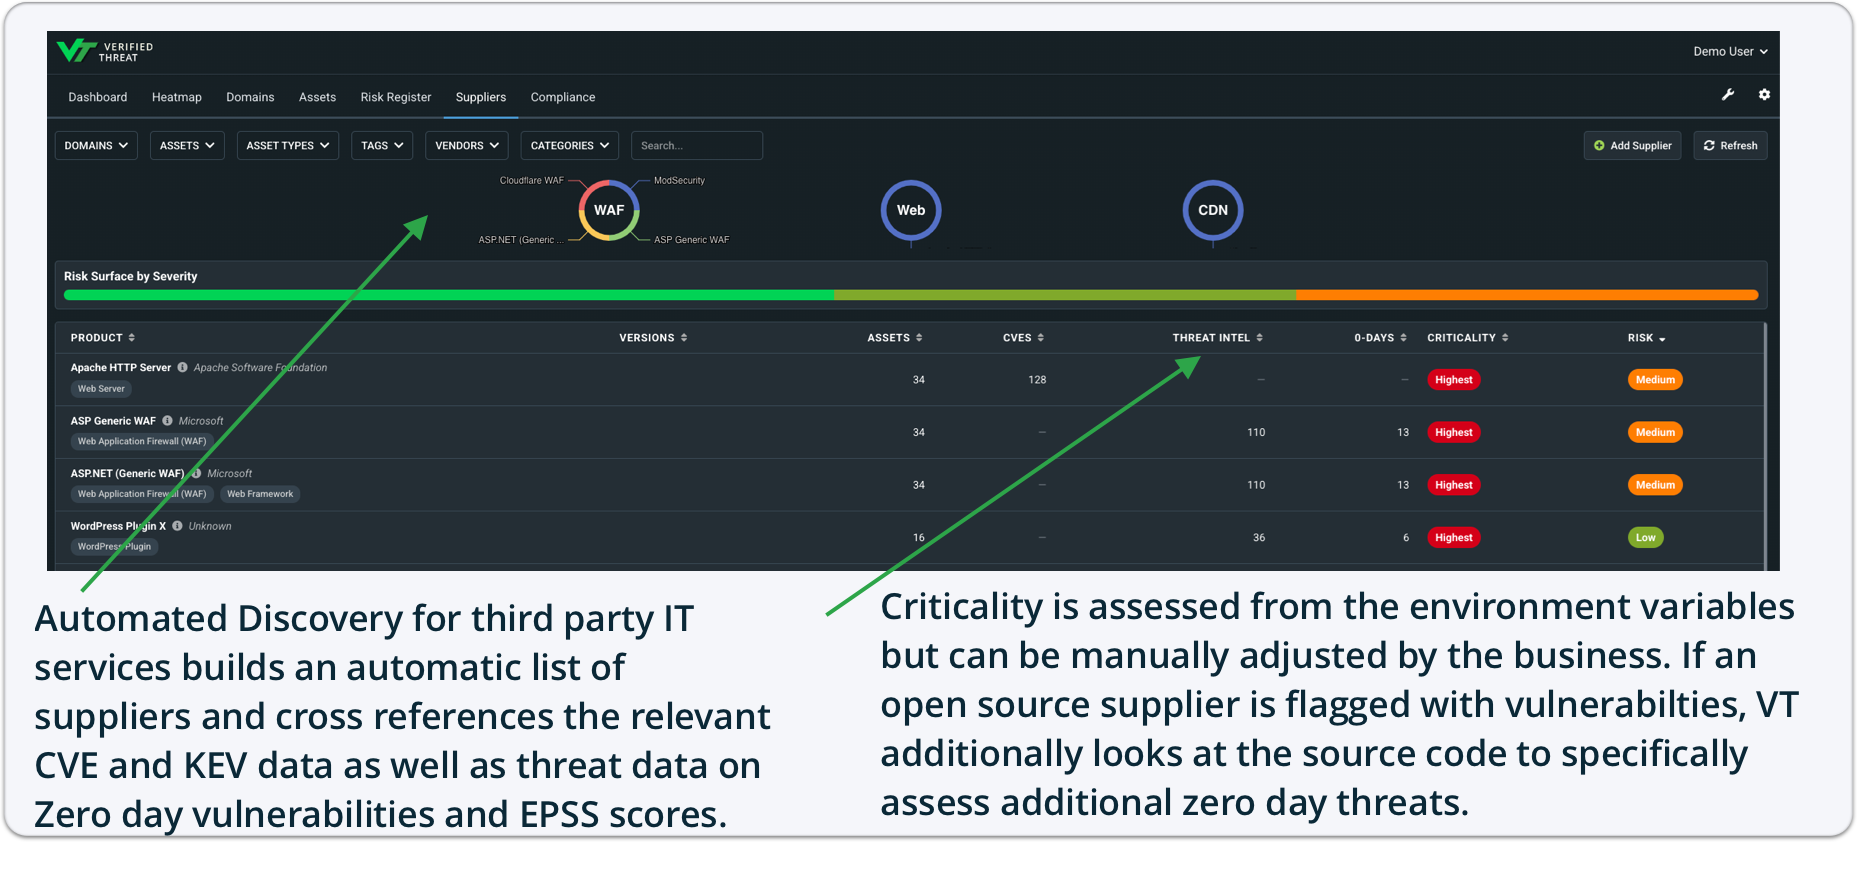The width and height of the screenshot is (1857, 873).
Task: Open the Domains filter dropdown
Action: [96, 146]
